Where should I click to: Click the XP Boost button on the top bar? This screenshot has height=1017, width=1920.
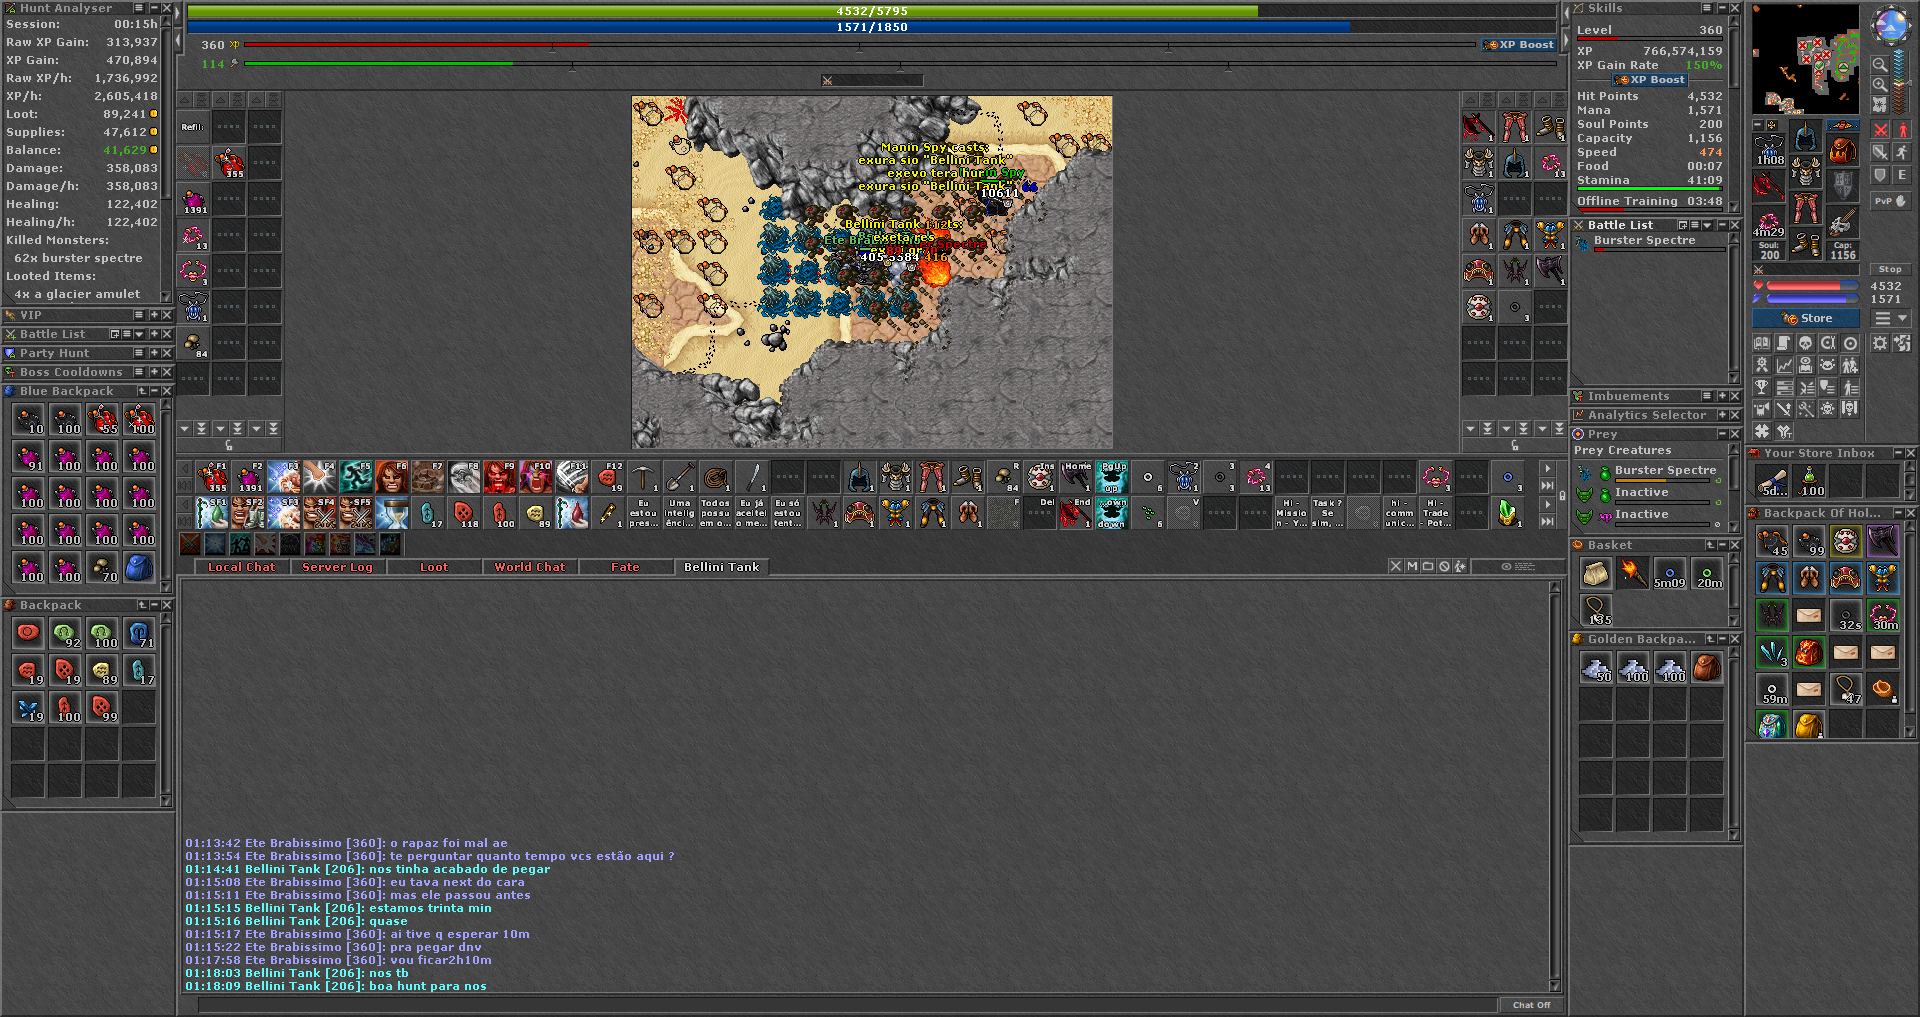tap(1519, 45)
